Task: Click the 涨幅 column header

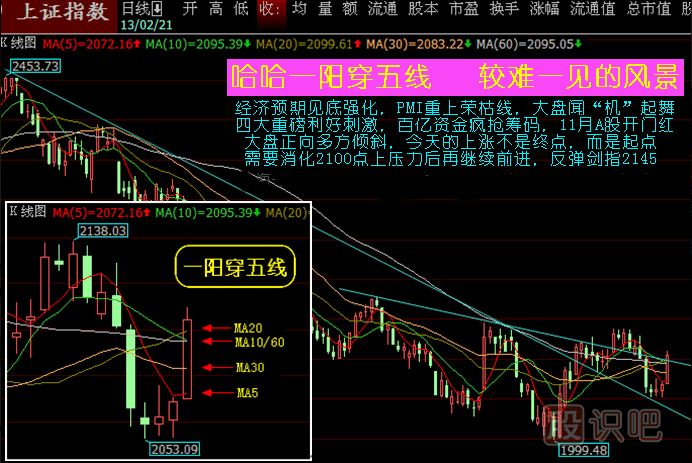Action: (544, 9)
